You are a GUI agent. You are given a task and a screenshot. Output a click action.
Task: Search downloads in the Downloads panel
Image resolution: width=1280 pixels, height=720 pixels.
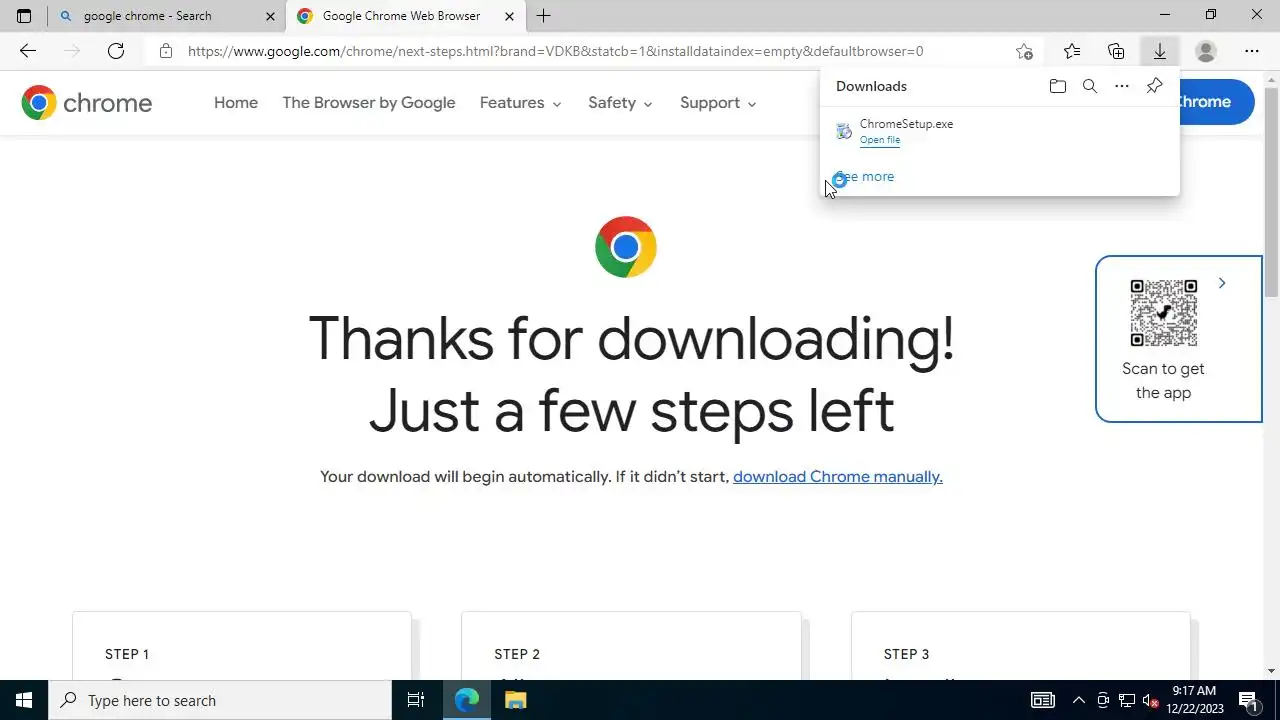click(1090, 86)
